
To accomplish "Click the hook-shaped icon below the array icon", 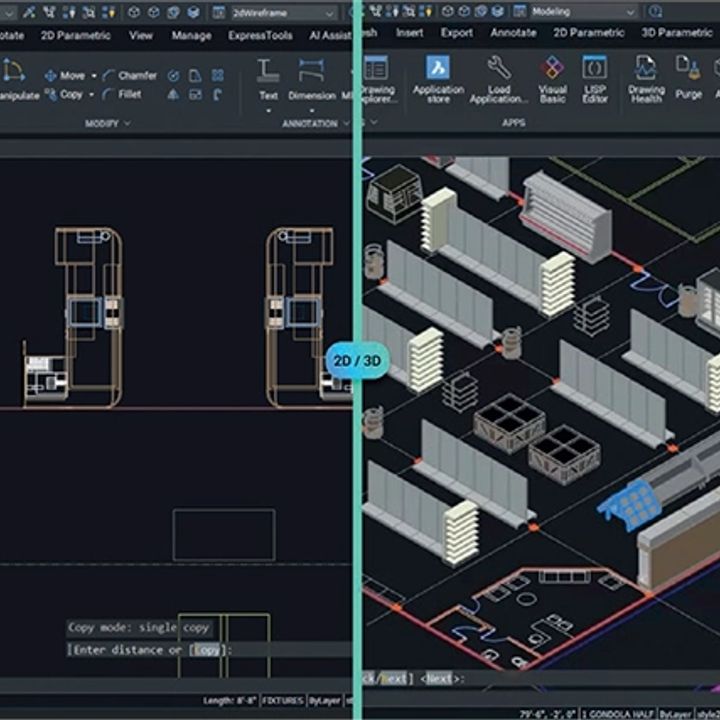I will pyautogui.click(x=218, y=95).
